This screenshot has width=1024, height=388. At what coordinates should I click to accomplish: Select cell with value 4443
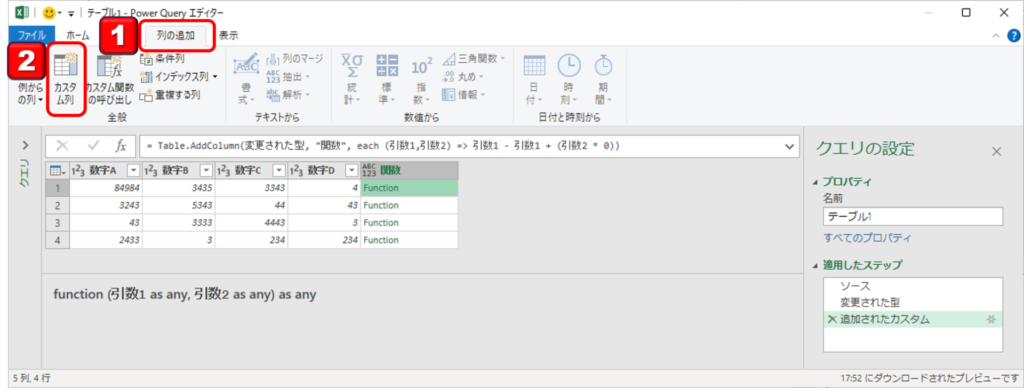coord(251,223)
